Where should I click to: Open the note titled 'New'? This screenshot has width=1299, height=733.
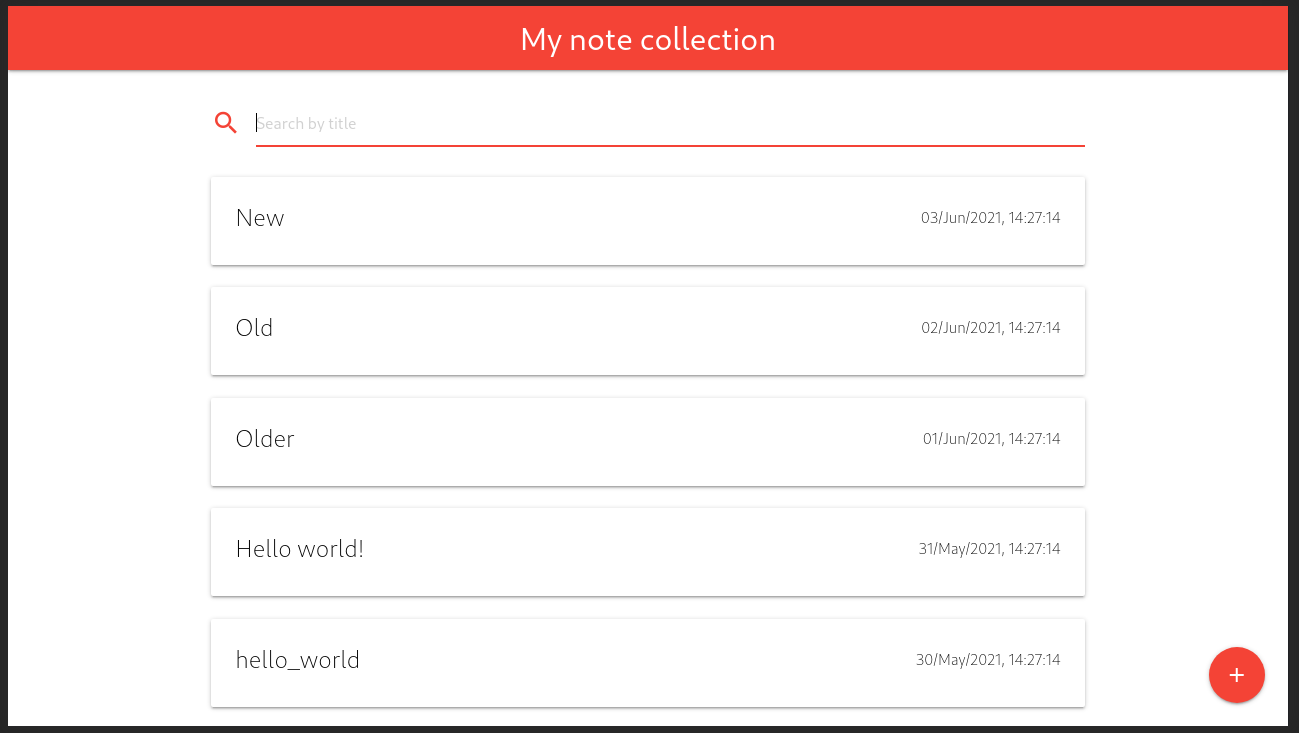point(648,220)
